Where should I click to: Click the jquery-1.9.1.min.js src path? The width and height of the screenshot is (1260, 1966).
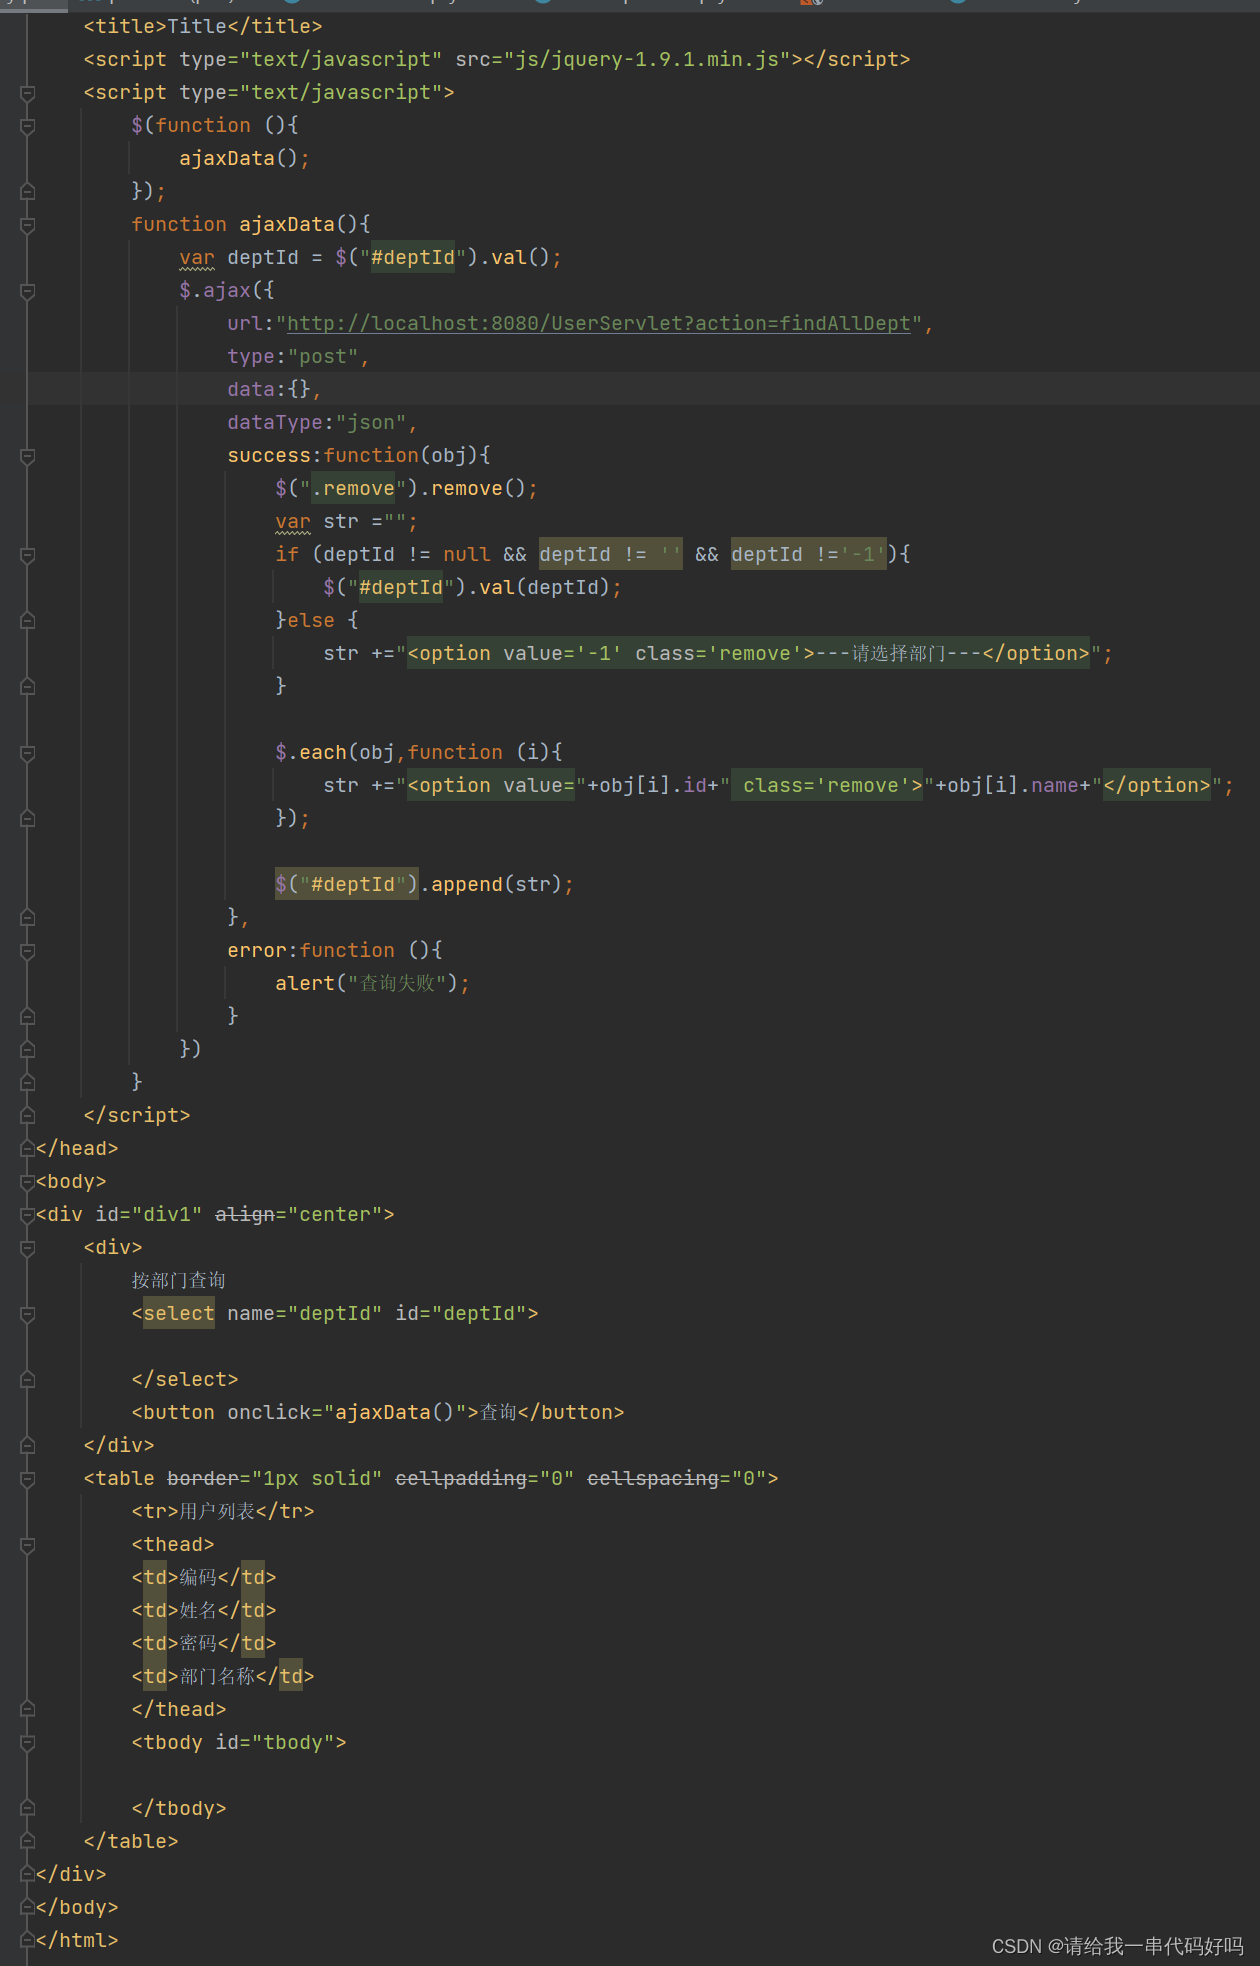tap(647, 60)
